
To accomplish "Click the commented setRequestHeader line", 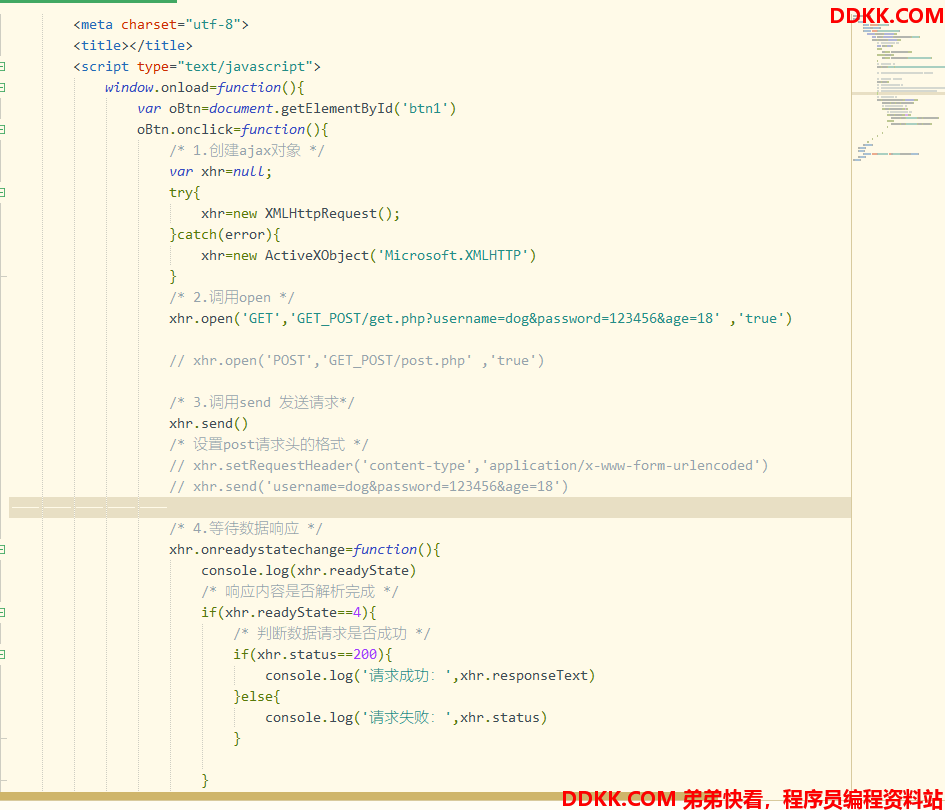I will tap(469, 466).
